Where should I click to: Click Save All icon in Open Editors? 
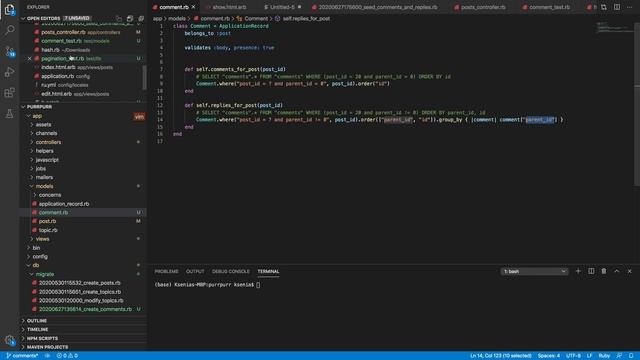tap(130, 18)
